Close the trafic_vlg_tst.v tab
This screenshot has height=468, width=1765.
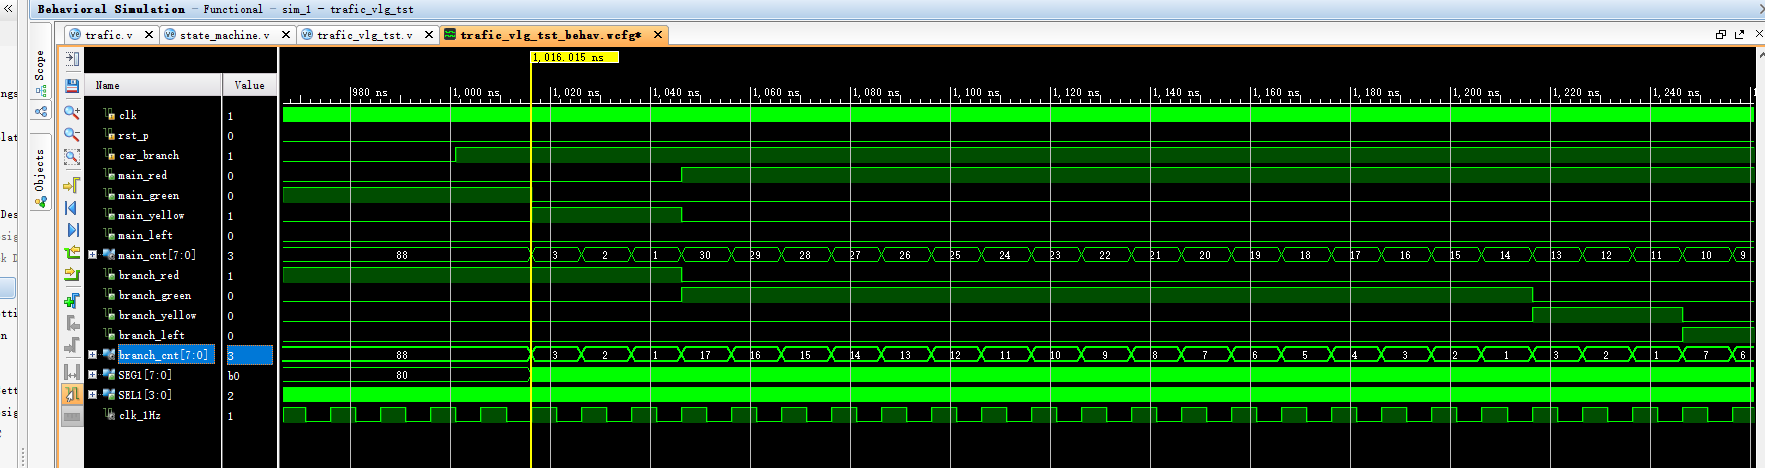coord(429,35)
